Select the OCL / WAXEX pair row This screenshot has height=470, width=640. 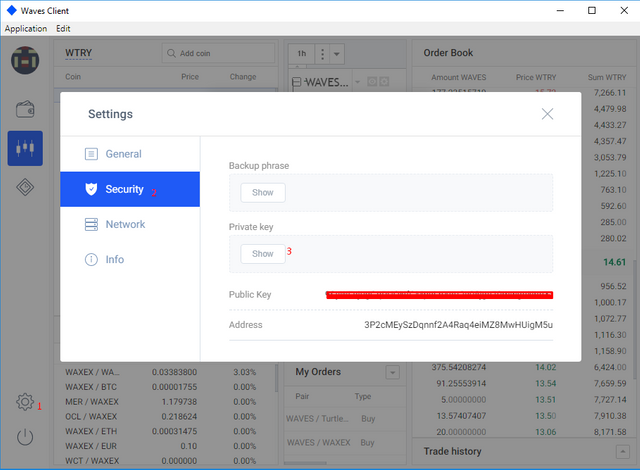coord(165,417)
